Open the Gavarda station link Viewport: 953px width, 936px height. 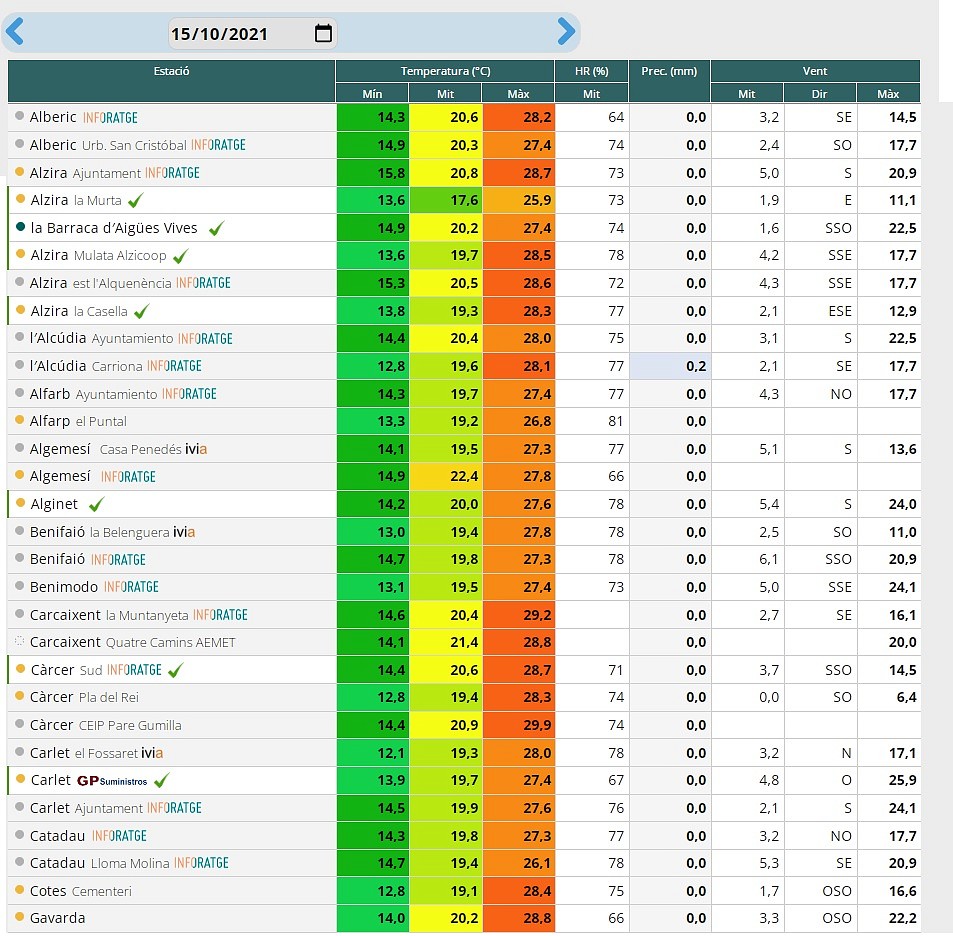58,918
